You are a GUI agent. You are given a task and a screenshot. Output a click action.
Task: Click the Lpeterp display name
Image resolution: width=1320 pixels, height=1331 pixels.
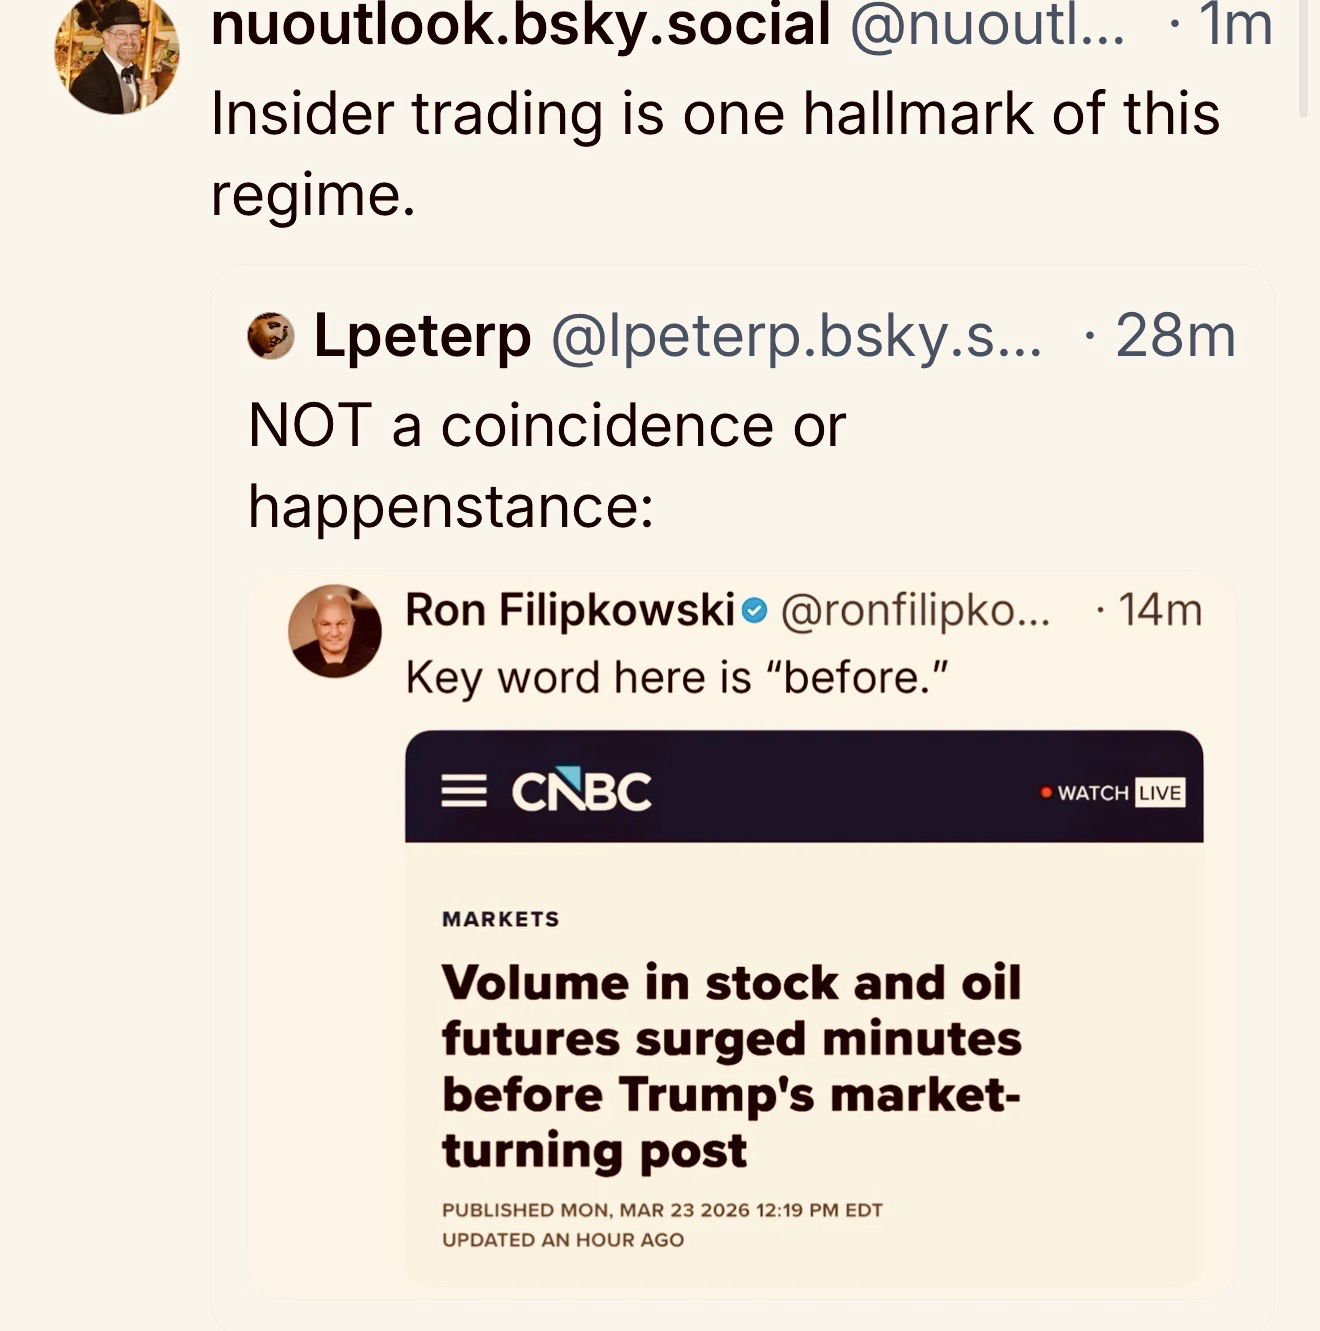[422, 335]
